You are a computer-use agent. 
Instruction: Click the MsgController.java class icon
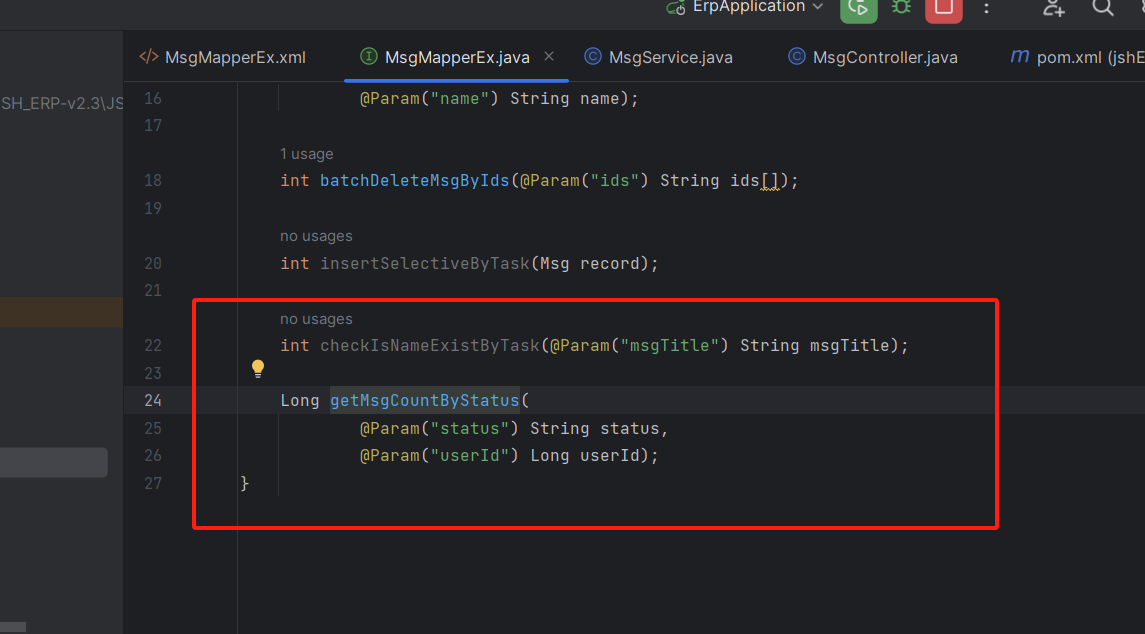point(797,56)
